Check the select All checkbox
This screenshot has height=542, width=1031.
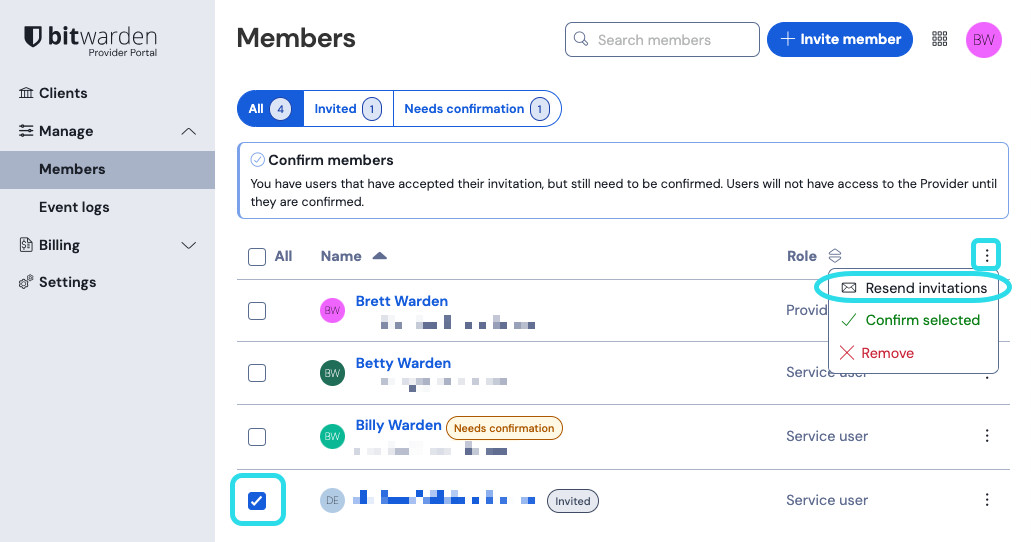point(257,257)
